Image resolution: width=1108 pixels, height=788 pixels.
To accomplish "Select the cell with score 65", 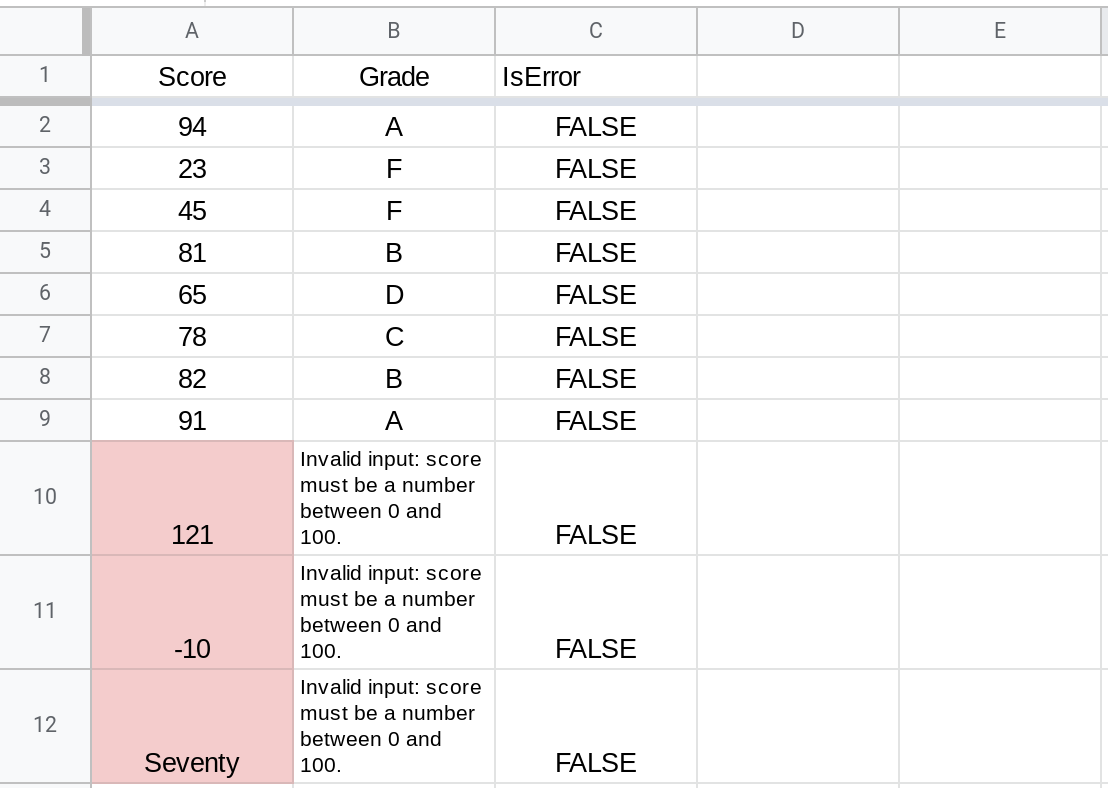I will pos(192,294).
